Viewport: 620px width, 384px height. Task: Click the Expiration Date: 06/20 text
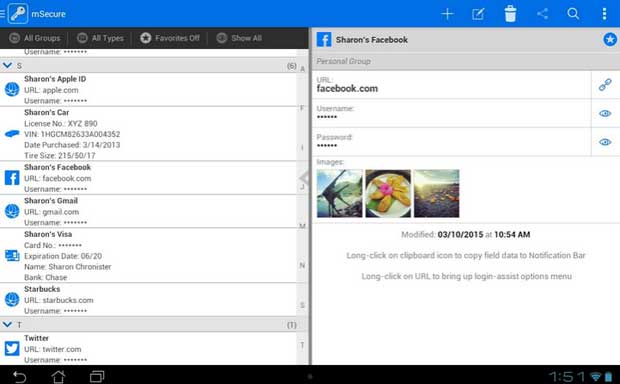point(63,256)
